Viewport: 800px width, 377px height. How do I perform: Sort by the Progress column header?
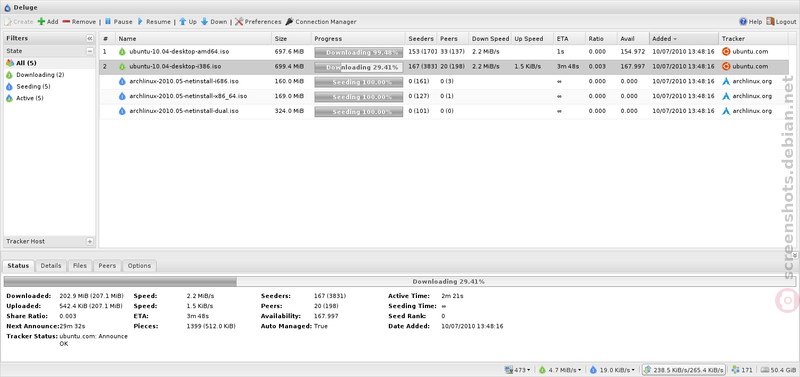point(358,39)
